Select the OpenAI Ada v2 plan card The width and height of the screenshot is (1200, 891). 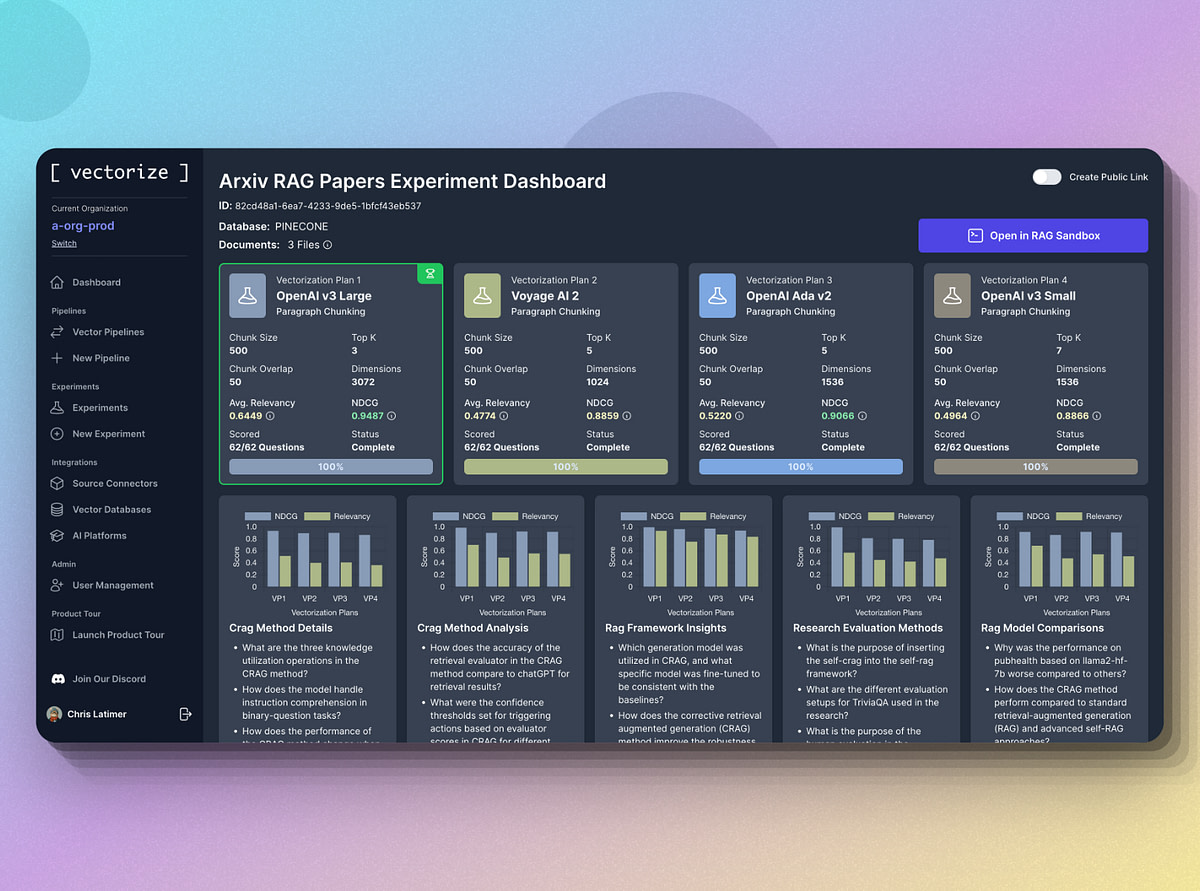(800, 372)
